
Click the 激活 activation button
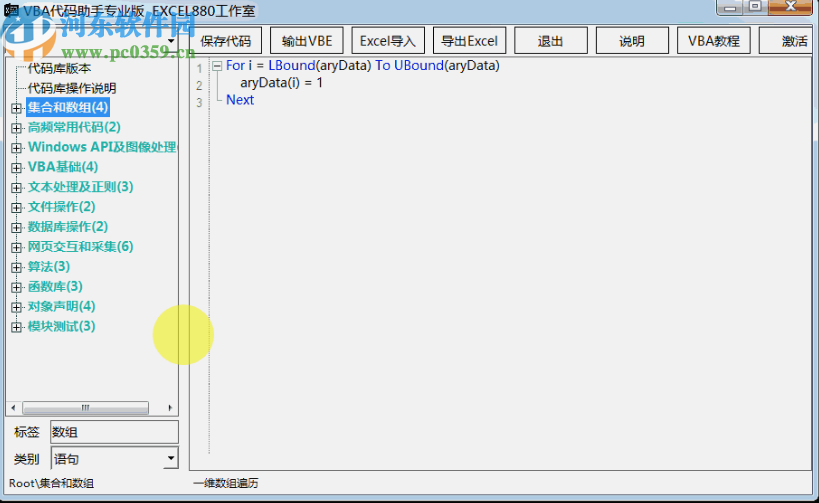pos(787,41)
